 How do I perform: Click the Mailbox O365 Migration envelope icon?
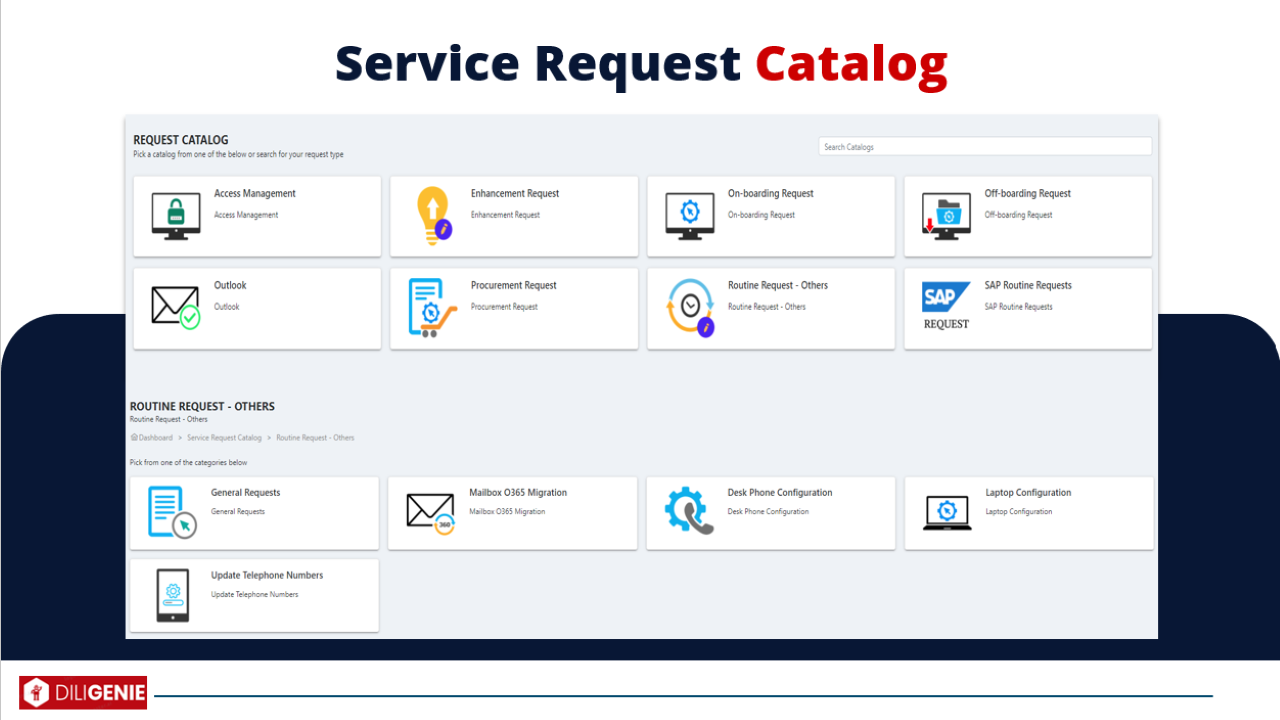(430, 512)
